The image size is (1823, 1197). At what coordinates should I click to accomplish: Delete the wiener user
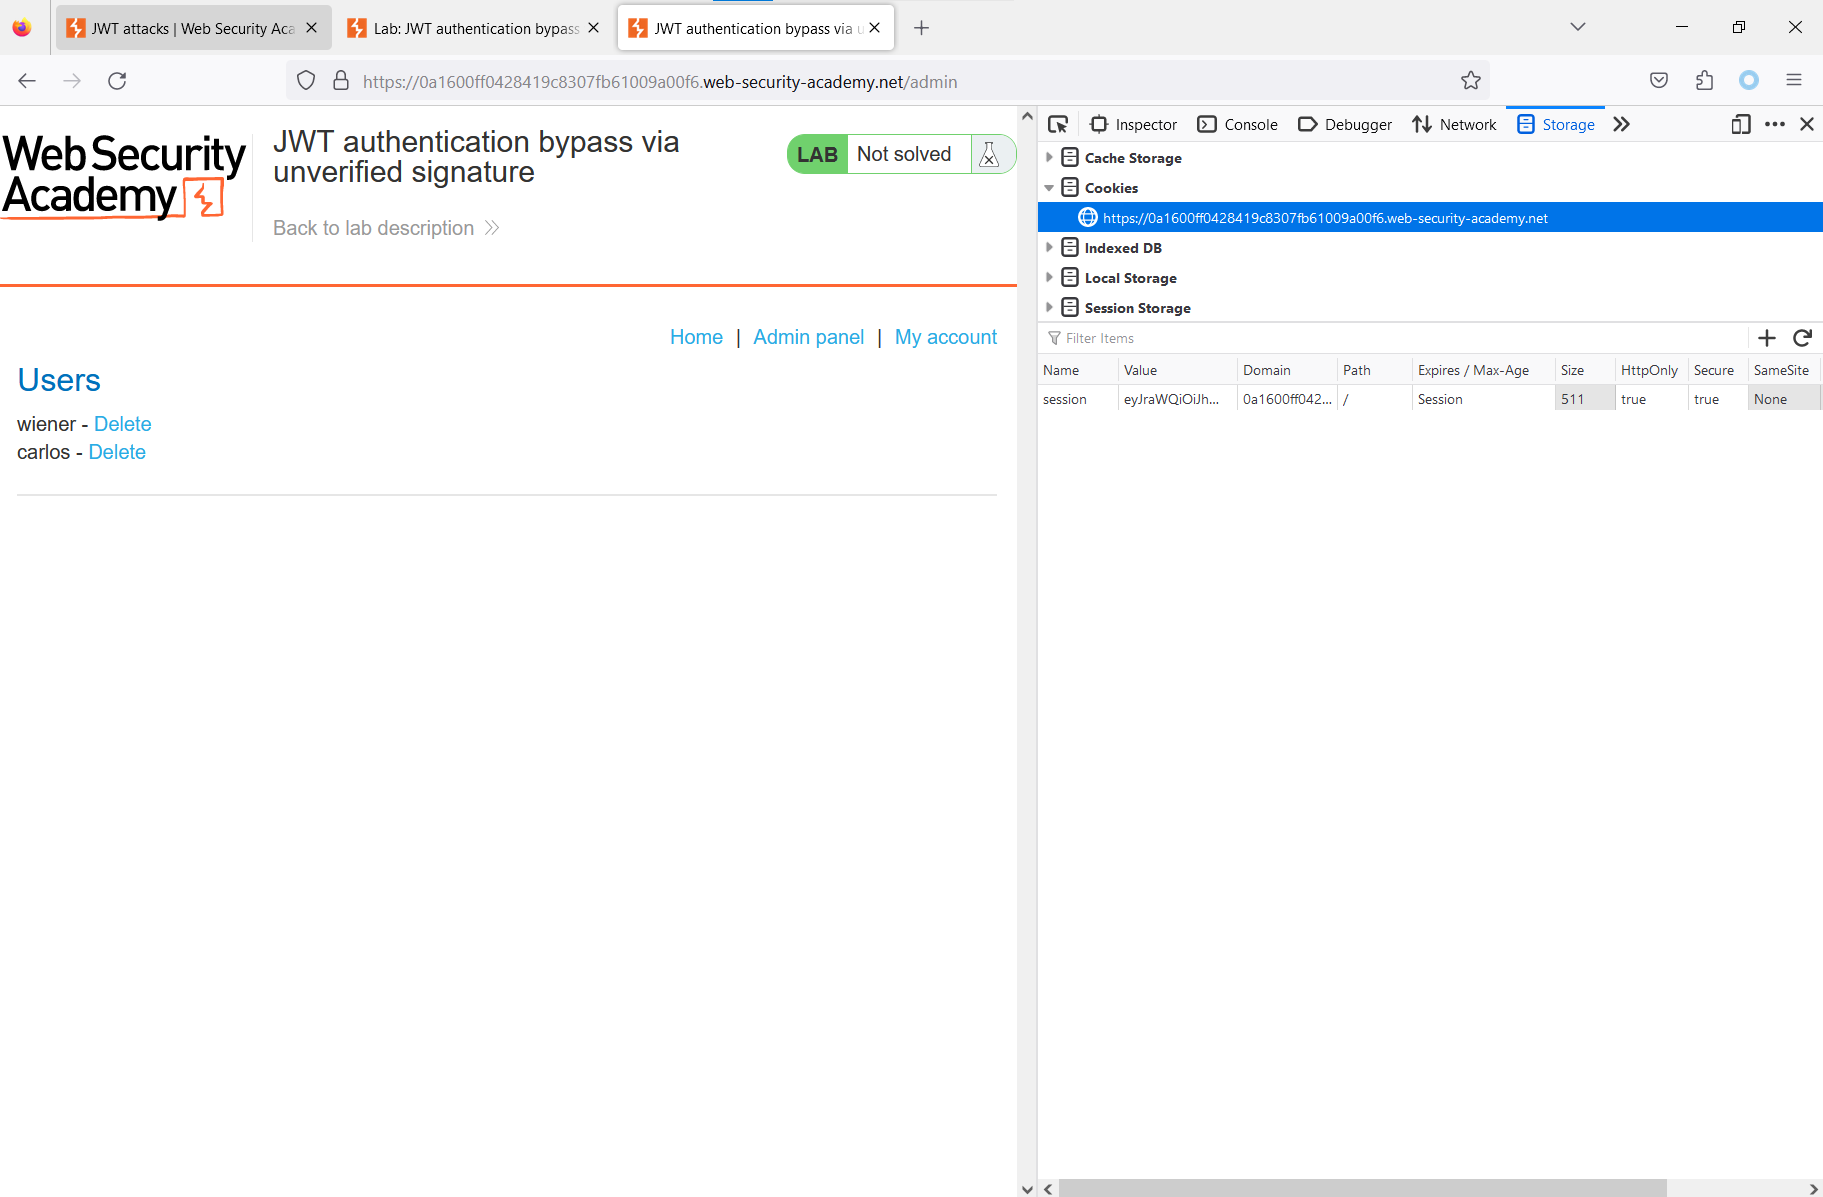pos(123,424)
